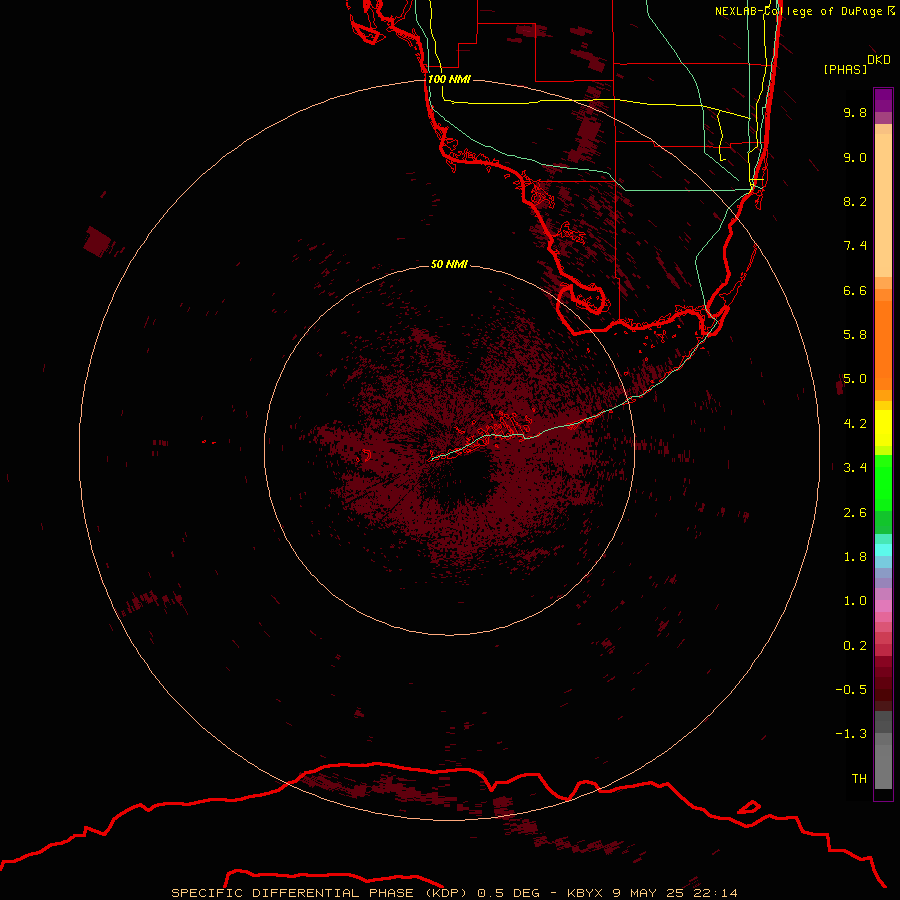Click the 4.2 value on color scale
Viewport: 900px width, 900px height.
855,424
